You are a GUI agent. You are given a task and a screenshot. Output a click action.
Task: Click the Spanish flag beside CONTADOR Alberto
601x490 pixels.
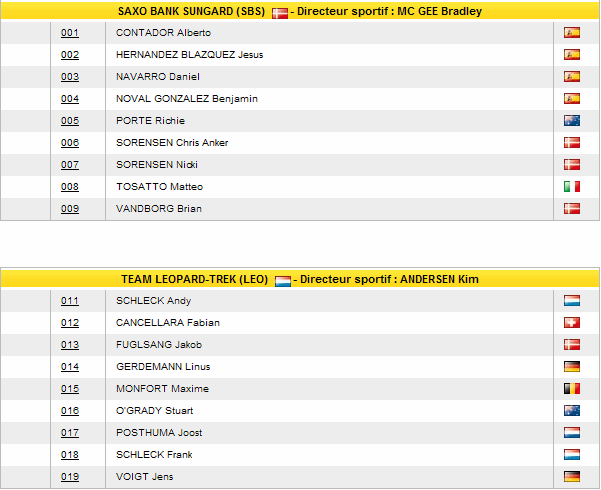572,33
